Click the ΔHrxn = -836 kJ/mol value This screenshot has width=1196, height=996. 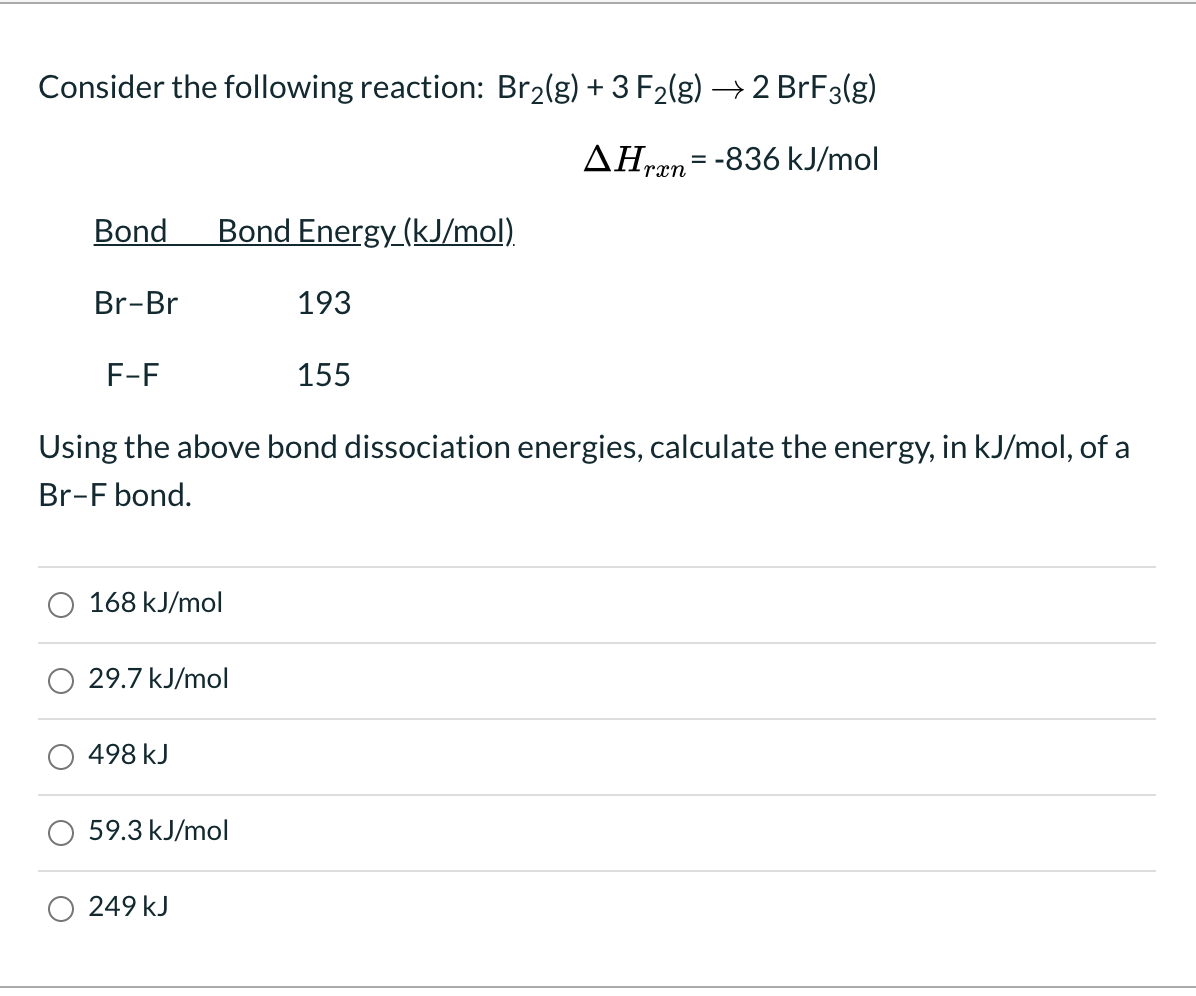coord(729,159)
